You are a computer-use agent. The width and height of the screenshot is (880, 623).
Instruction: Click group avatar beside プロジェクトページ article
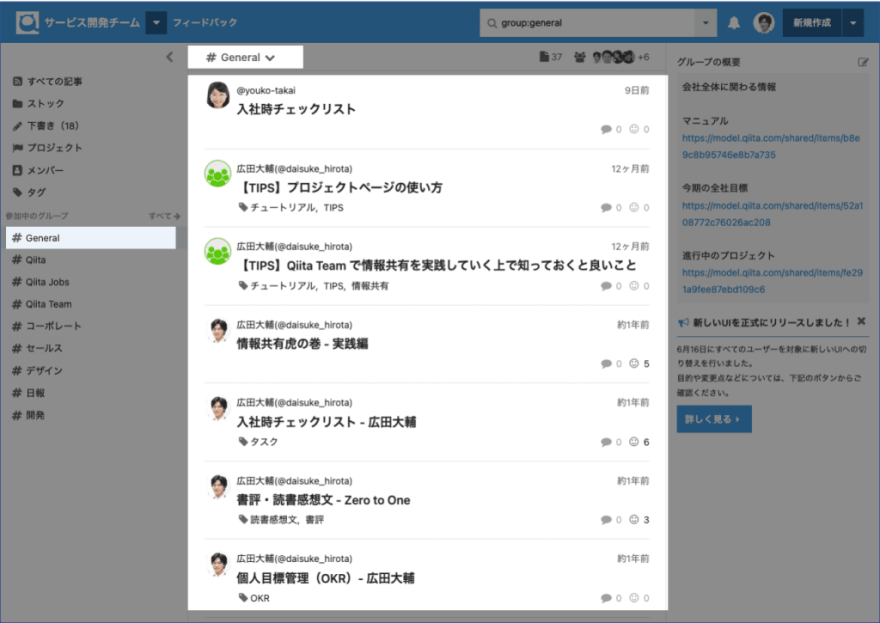pos(218,173)
